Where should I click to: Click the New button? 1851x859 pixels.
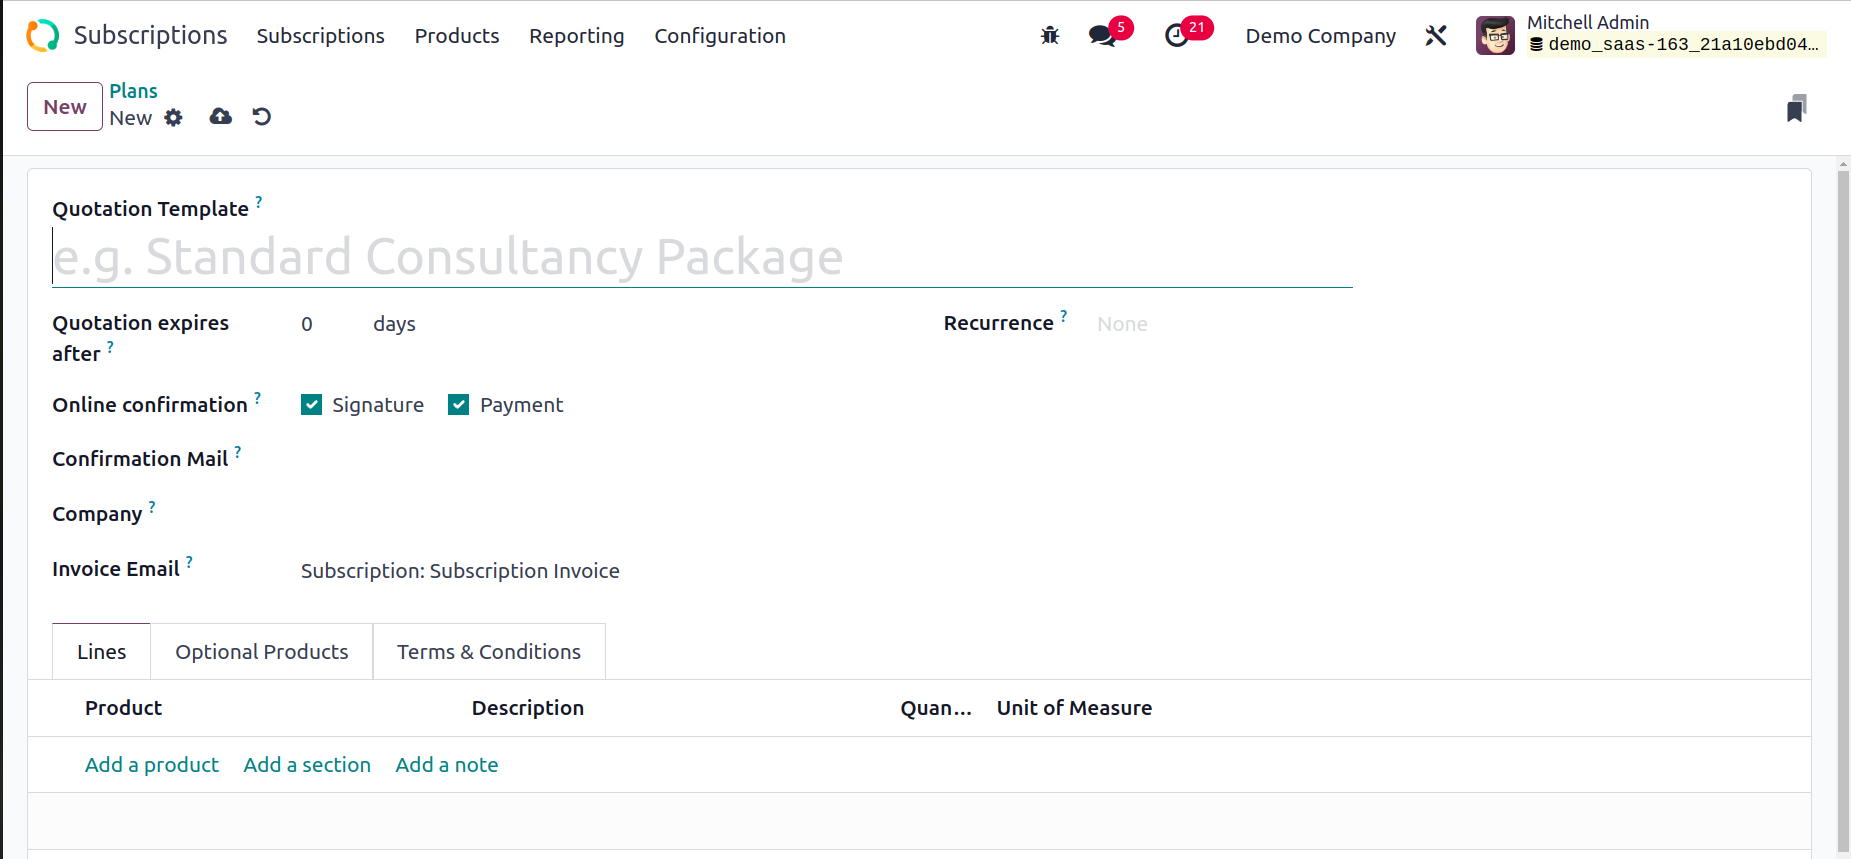click(x=65, y=107)
